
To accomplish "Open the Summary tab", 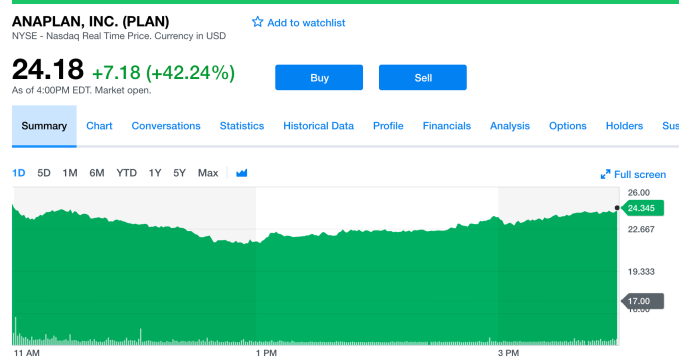I will [x=44, y=126].
